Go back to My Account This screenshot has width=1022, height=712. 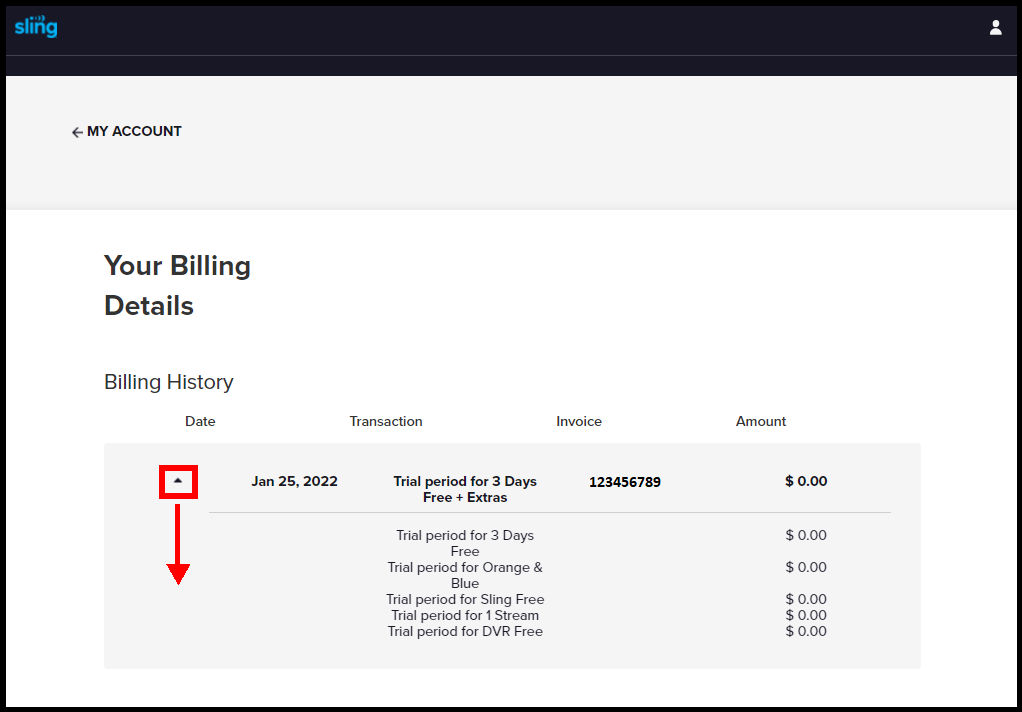126,132
